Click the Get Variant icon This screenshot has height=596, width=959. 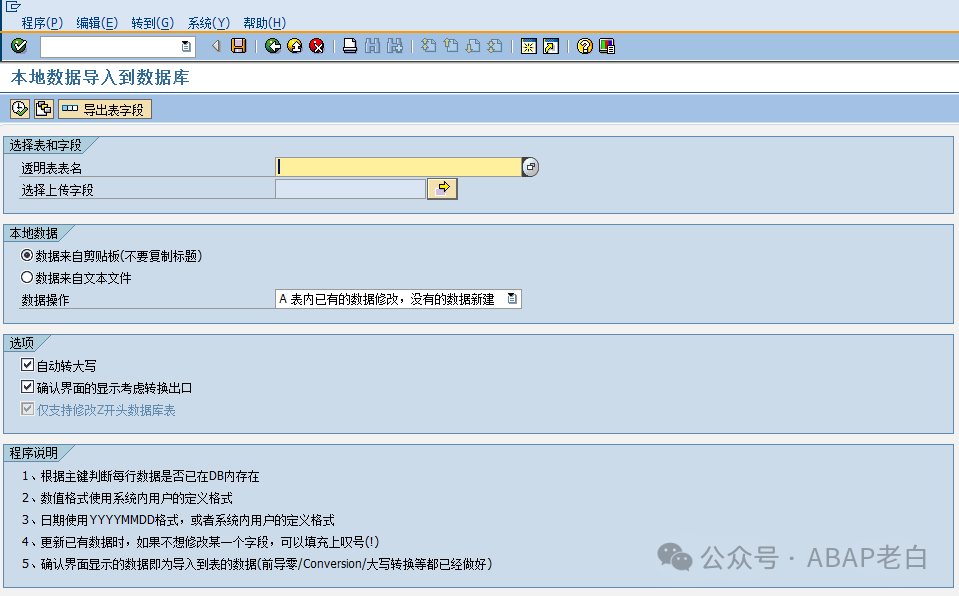[x=43, y=109]
